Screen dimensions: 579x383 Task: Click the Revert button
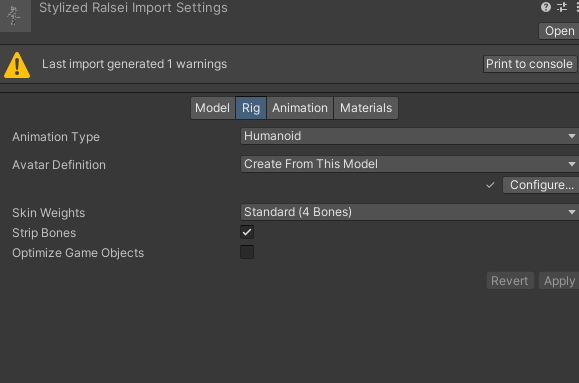point(510,281)
